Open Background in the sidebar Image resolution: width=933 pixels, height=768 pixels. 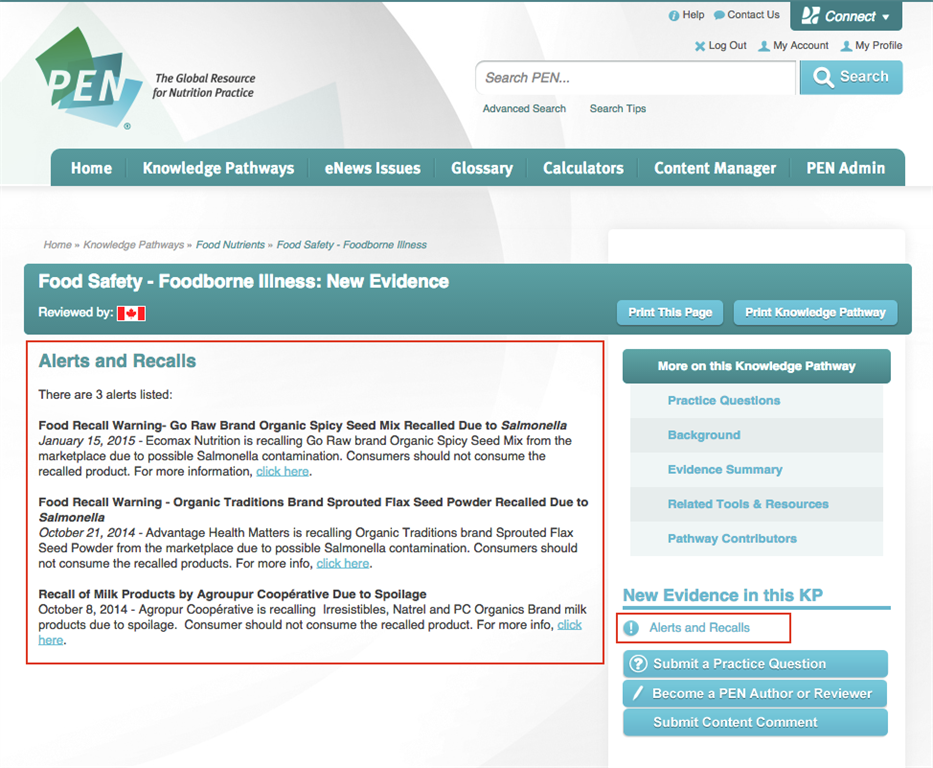click(x=704, y=435)
